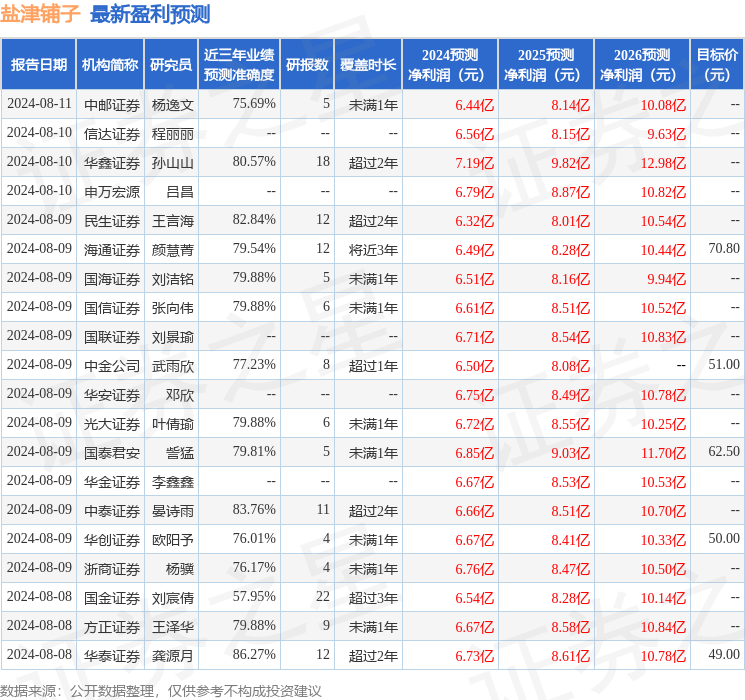
Task: Click the 最新盈利预测 heading
Action: point(150,14)
